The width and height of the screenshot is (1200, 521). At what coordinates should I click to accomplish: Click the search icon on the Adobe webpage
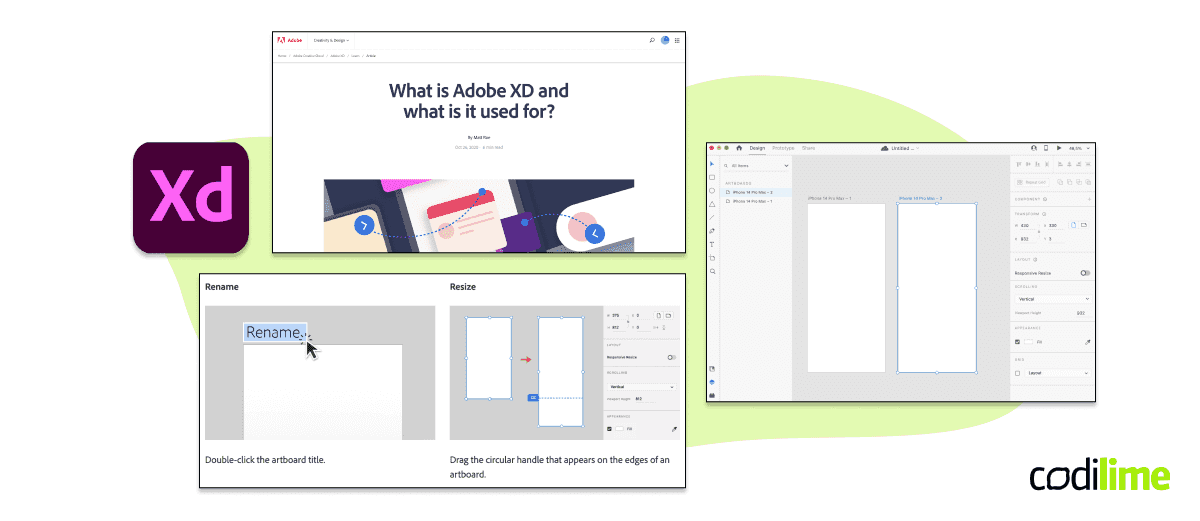click(651, 40)
